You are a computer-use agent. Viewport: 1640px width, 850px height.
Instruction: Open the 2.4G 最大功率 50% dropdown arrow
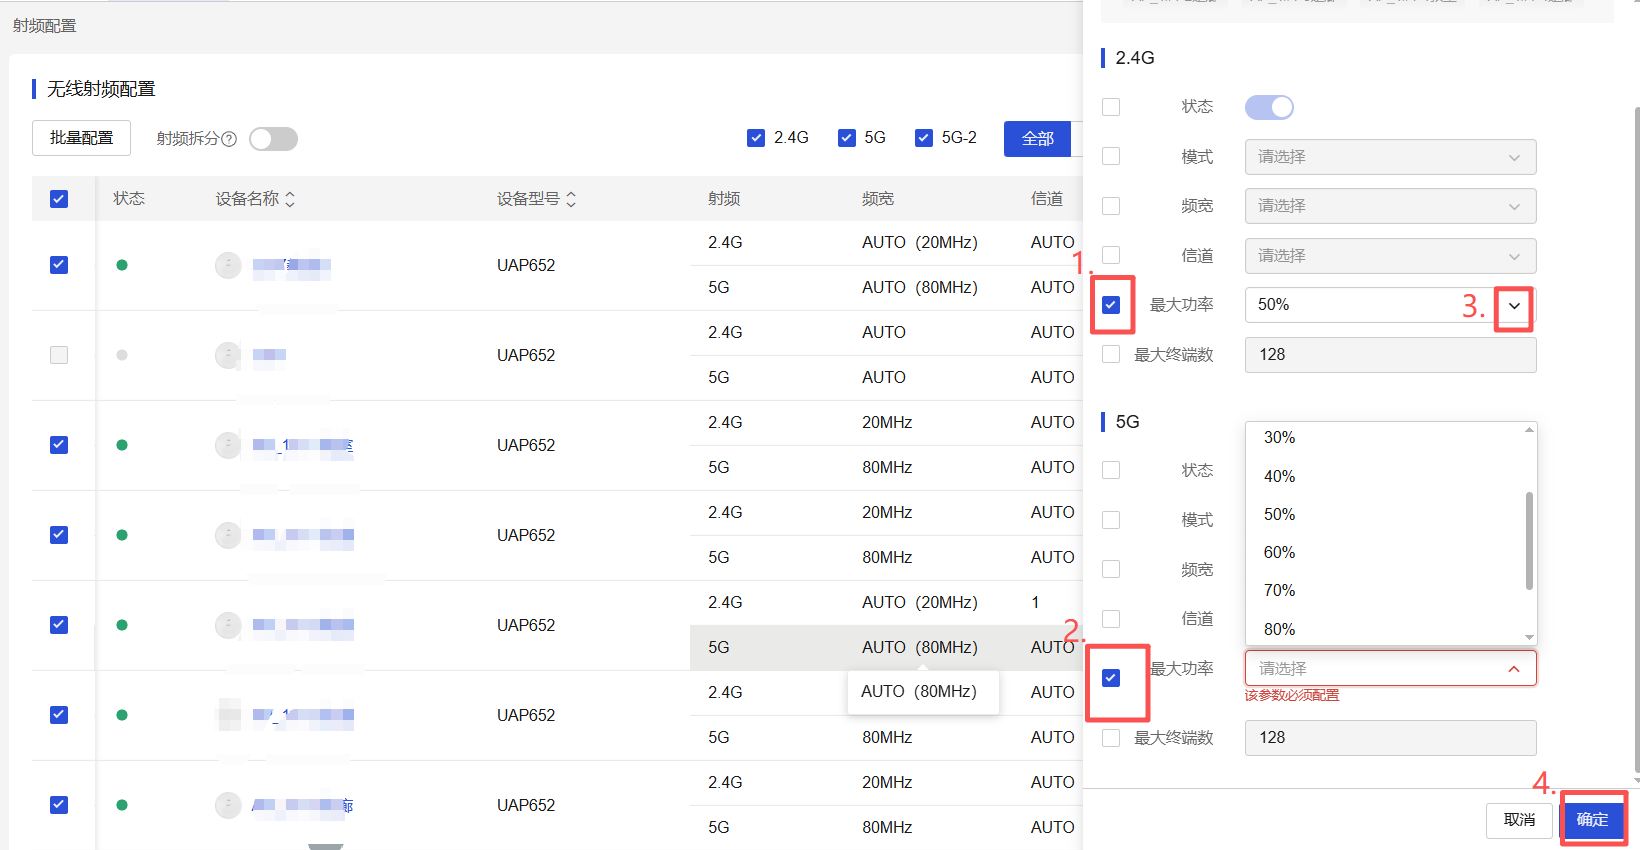point(1514,306)
